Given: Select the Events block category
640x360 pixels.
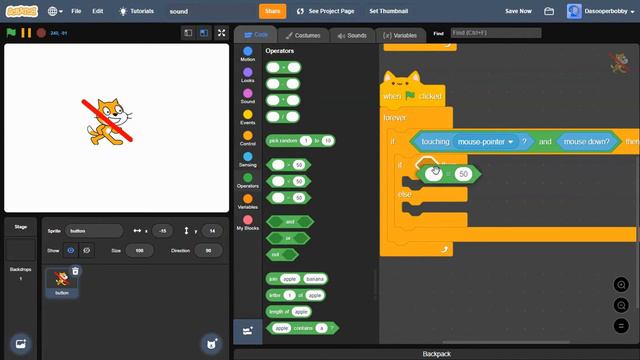Looking at the screenshot, I should tap(248, 117).
